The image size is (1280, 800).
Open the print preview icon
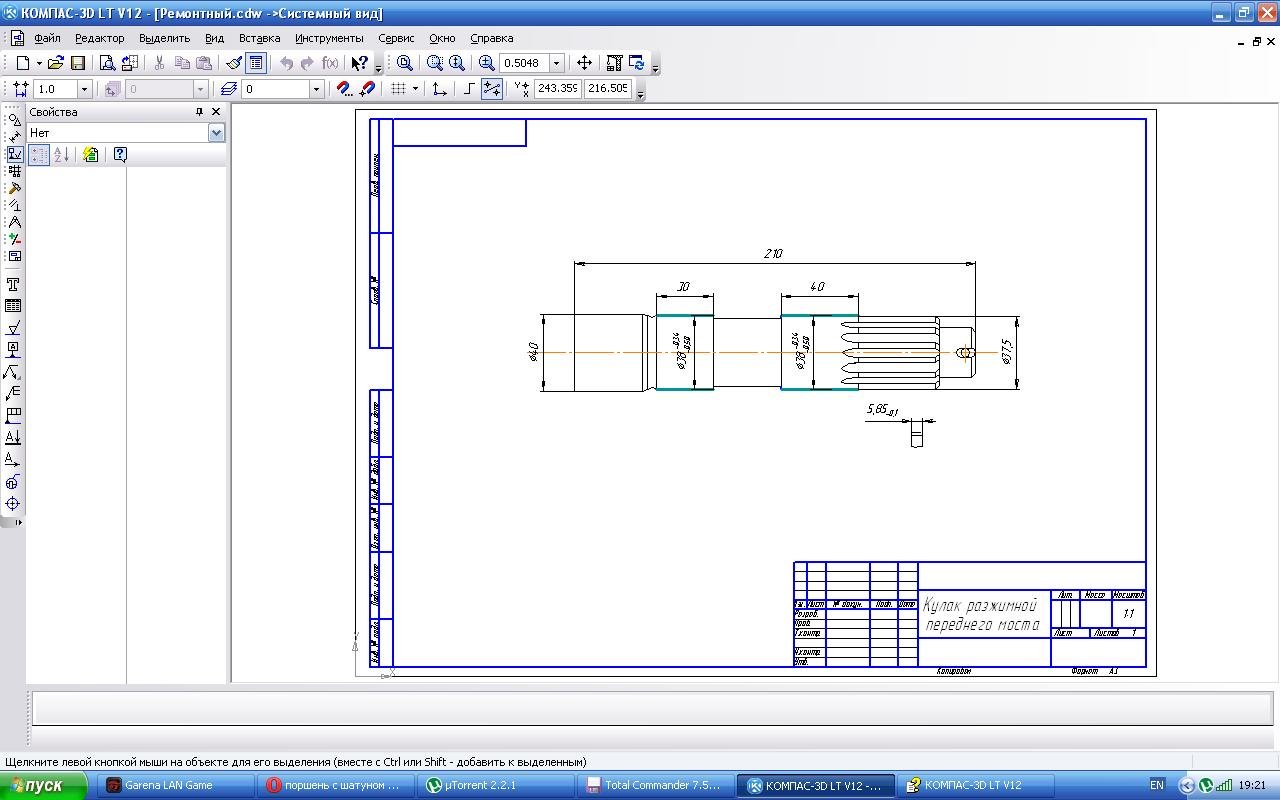pos(107,63)
